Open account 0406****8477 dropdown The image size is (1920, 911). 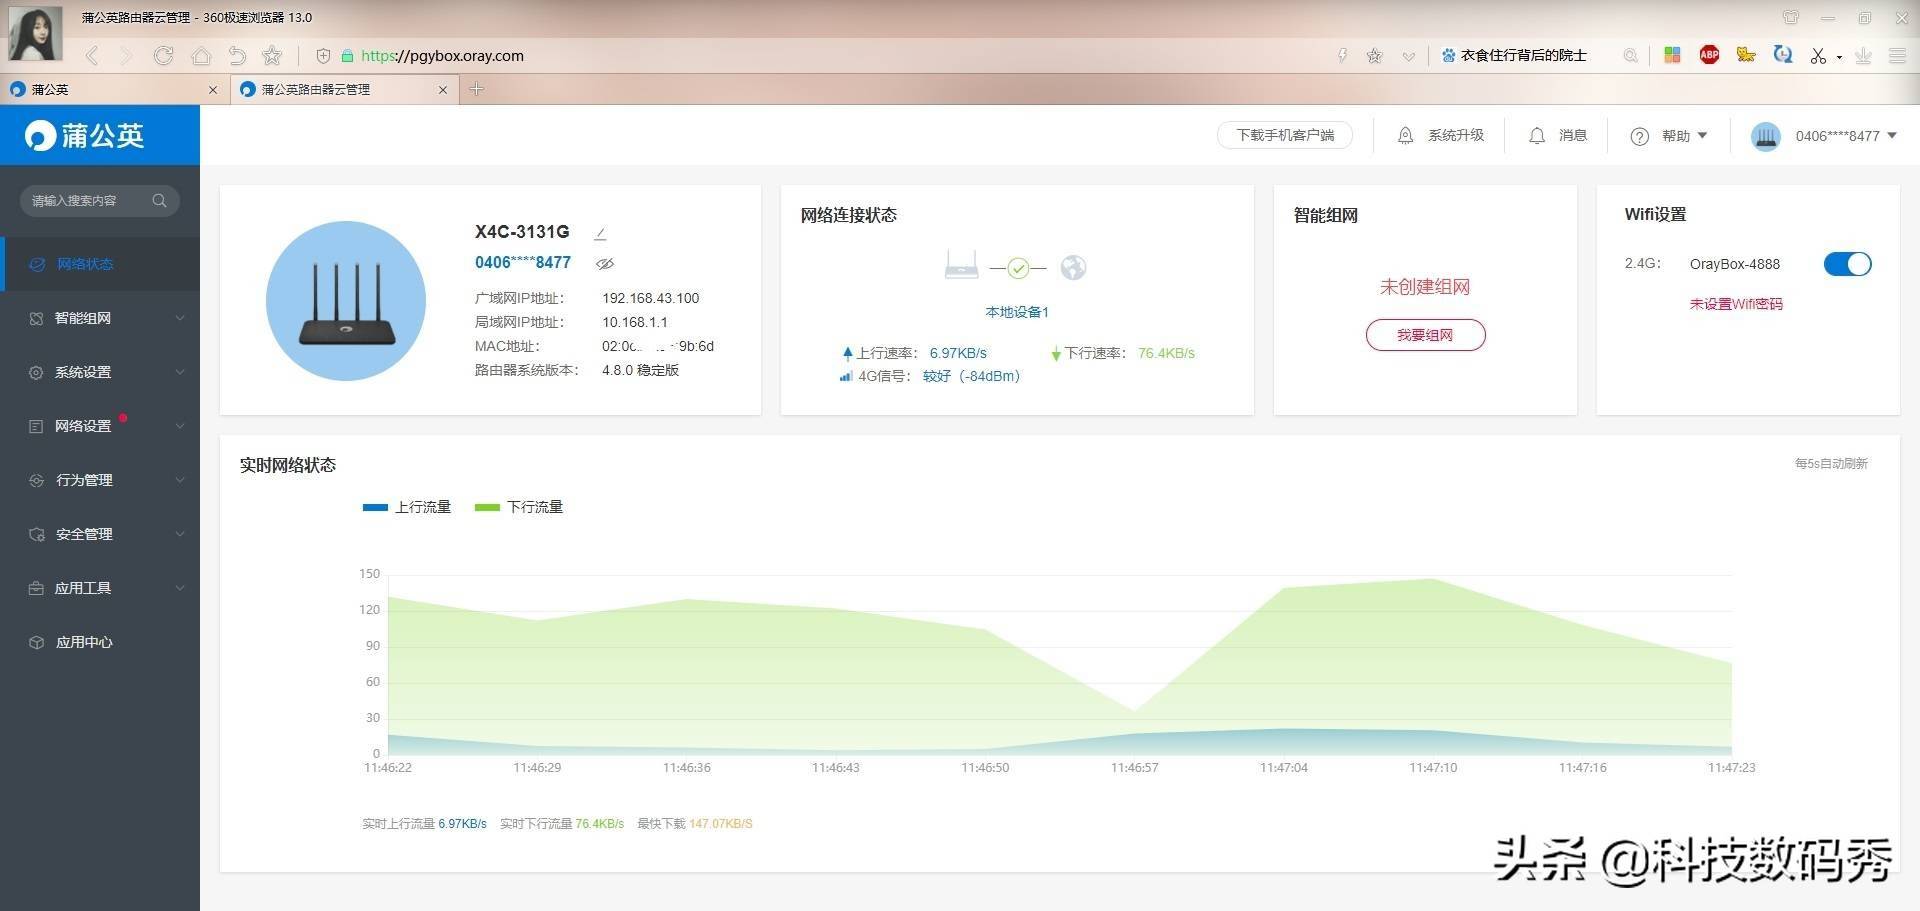point(1846,136)
